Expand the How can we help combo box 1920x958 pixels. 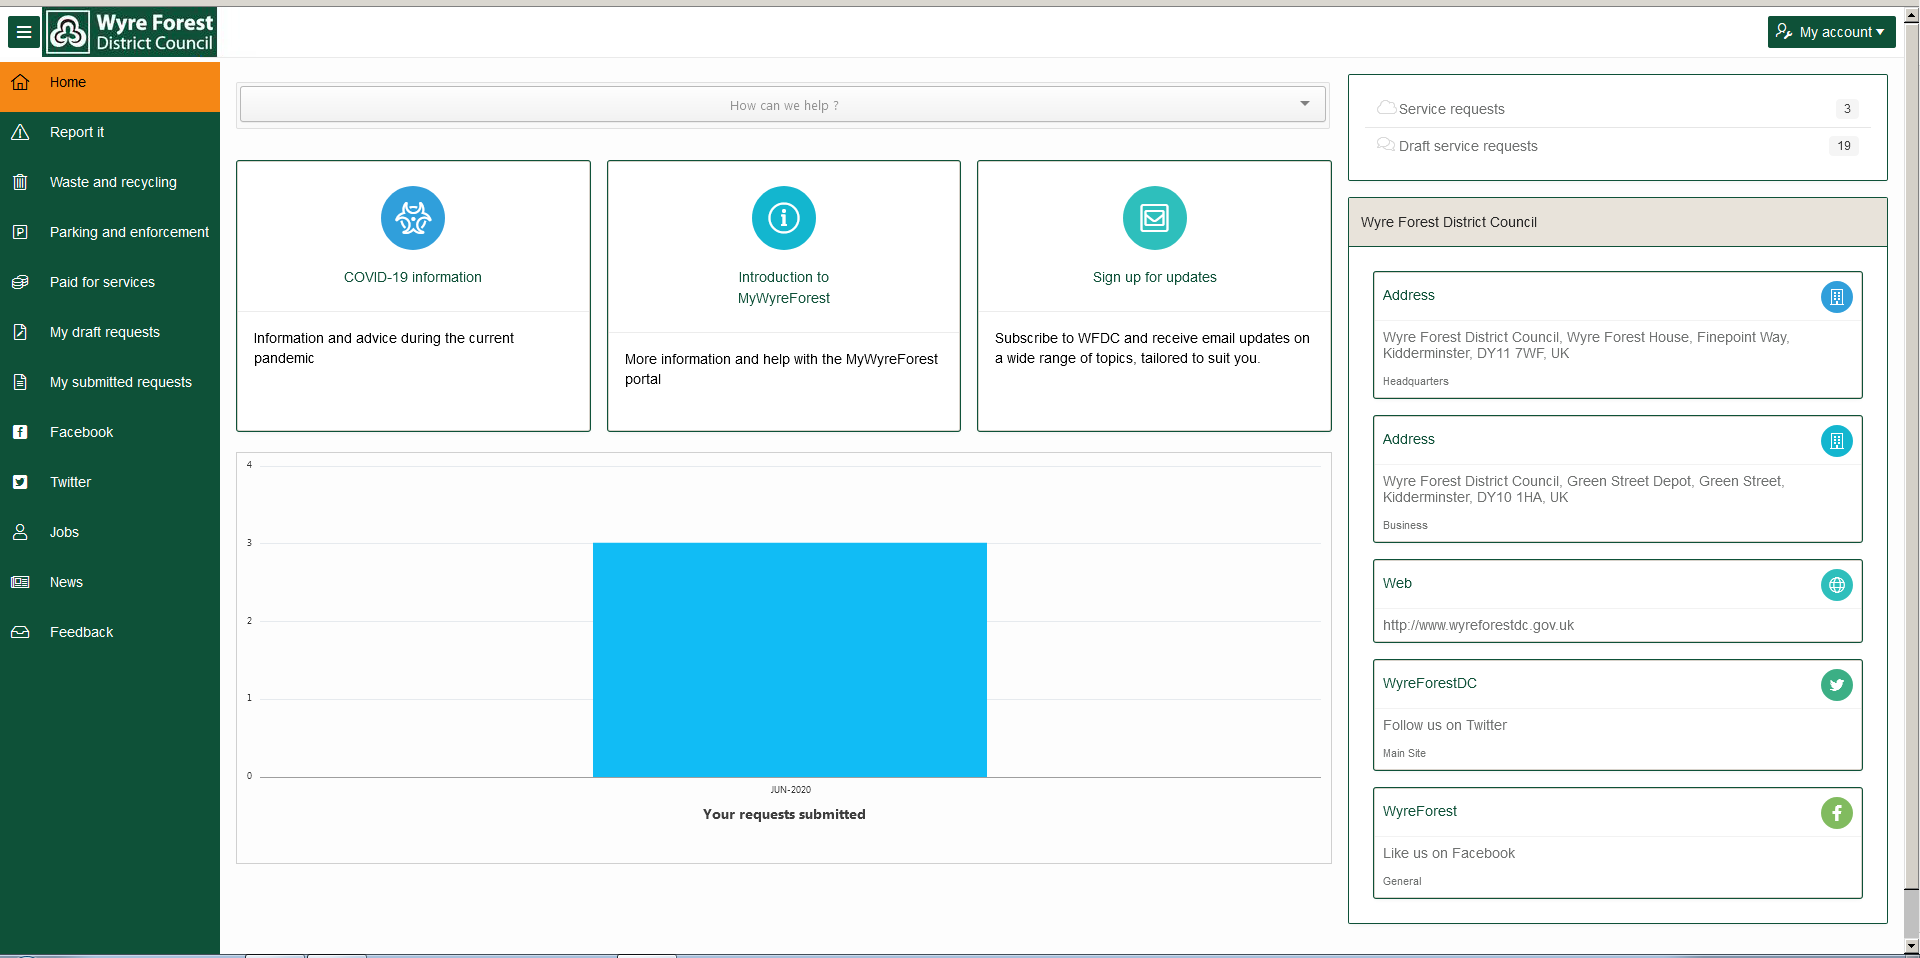click(x=783, y=105)
